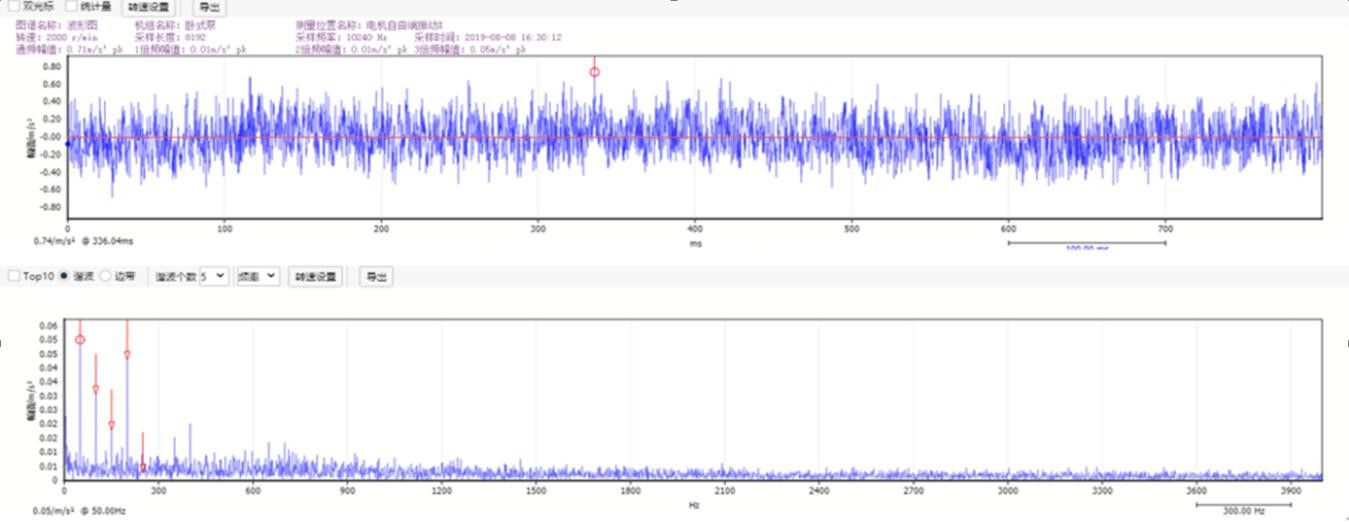Viewport: 1349px width, 524px height.
Task: Select the 谐波 harmonic radio button
Action: (x=65, y=276)
